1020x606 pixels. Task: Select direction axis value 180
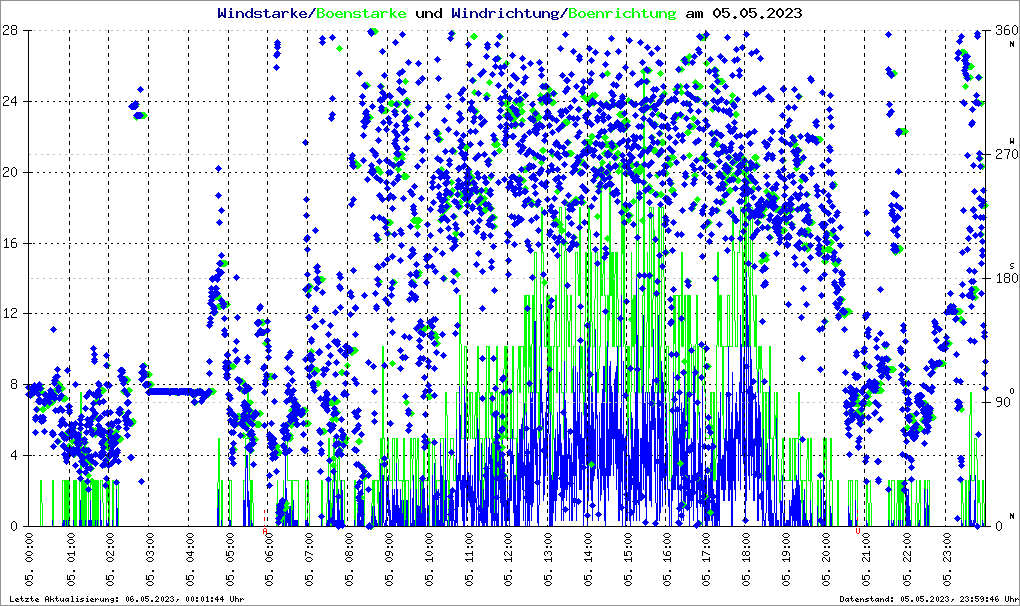point(1006,278)
